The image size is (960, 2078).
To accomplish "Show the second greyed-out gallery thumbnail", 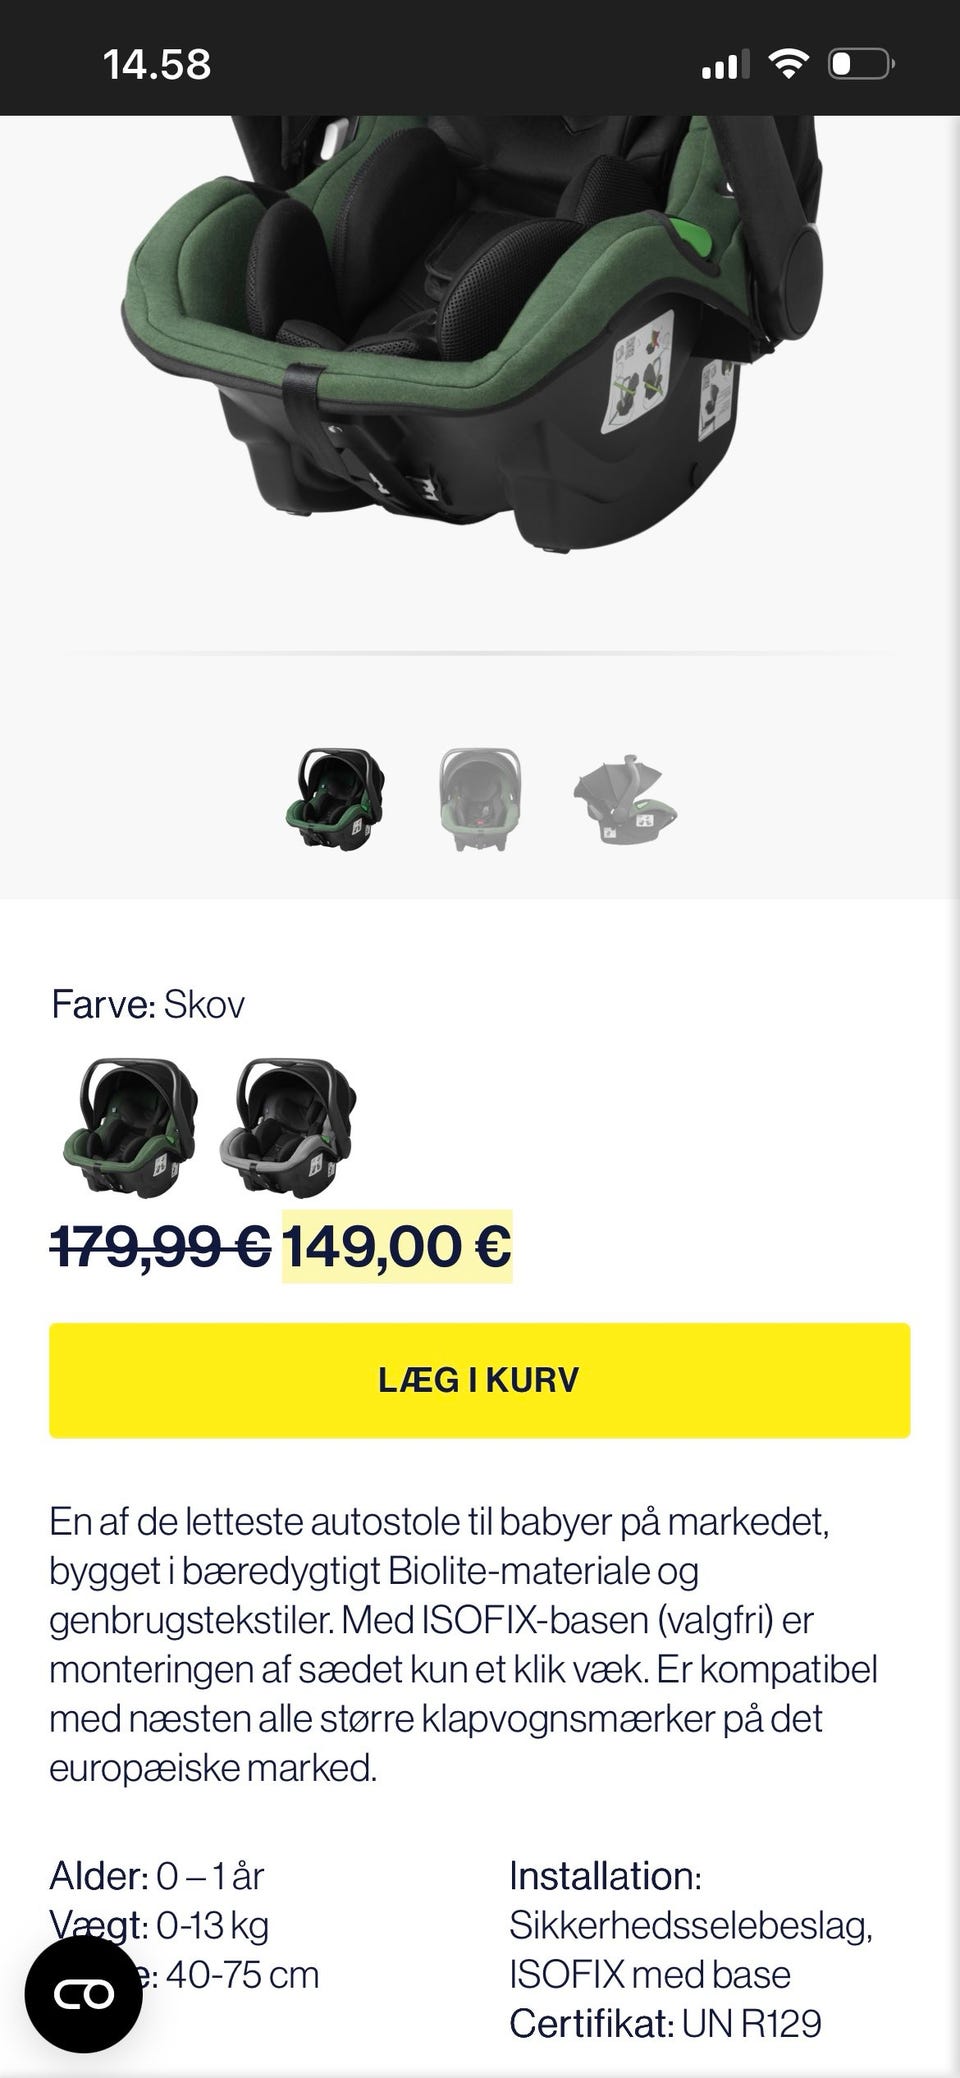I will coord(480,800).
